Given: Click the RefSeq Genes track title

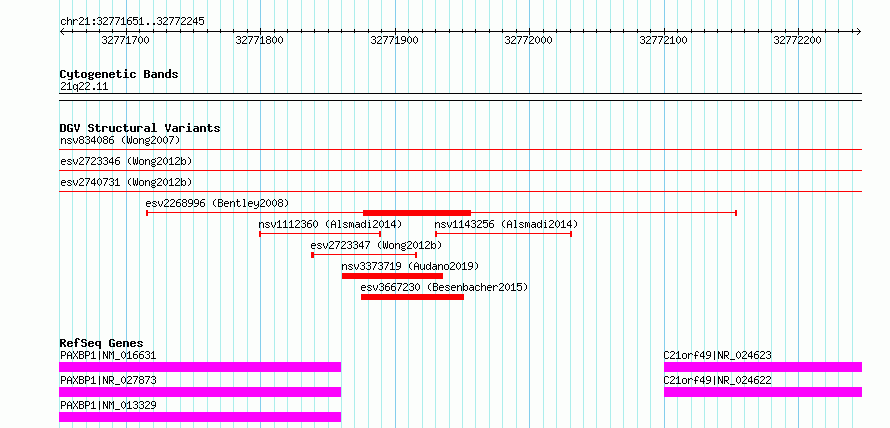Looking at the screenshot, I should coord(102,343).
